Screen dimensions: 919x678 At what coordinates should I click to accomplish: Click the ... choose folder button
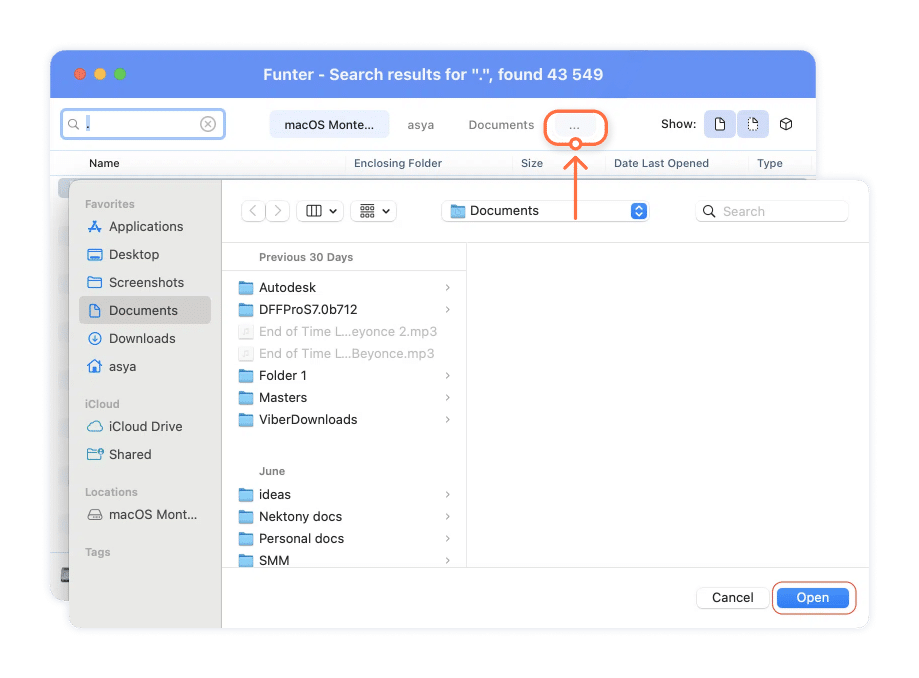tap(574, 125)
